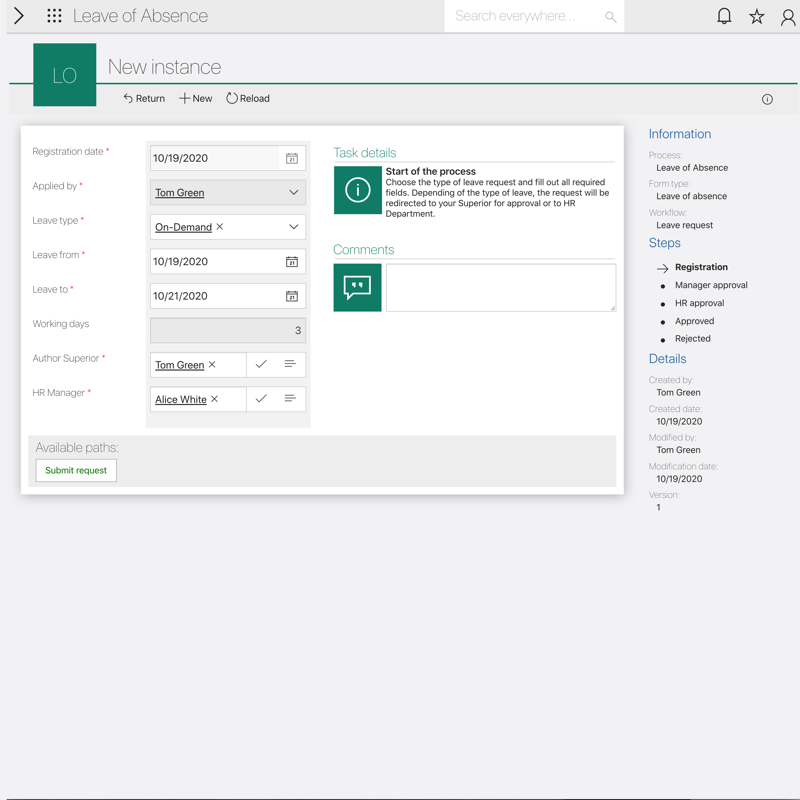Open notifications bell
Screen dimensions: 800x800
[724, 16]
